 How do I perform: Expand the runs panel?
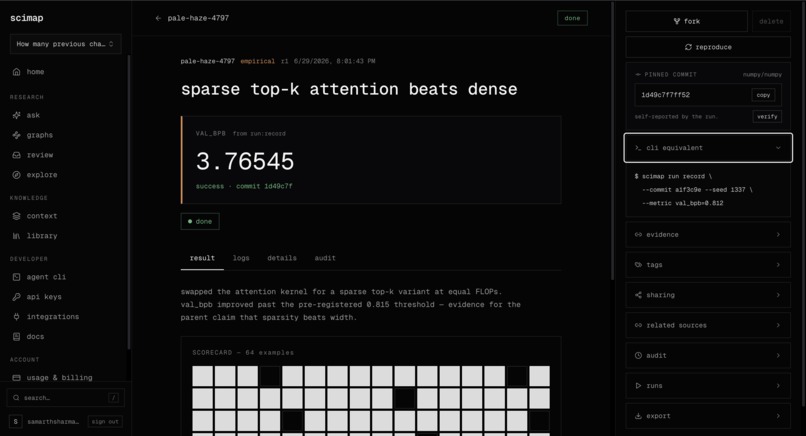pyautogui.click(x=708, y=386)
